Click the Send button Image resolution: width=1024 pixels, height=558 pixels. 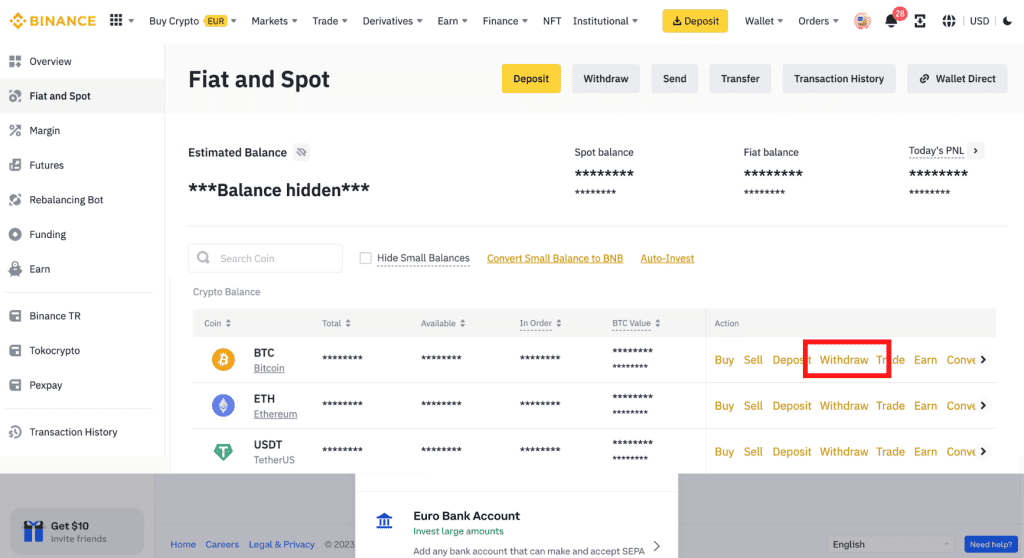675,78
